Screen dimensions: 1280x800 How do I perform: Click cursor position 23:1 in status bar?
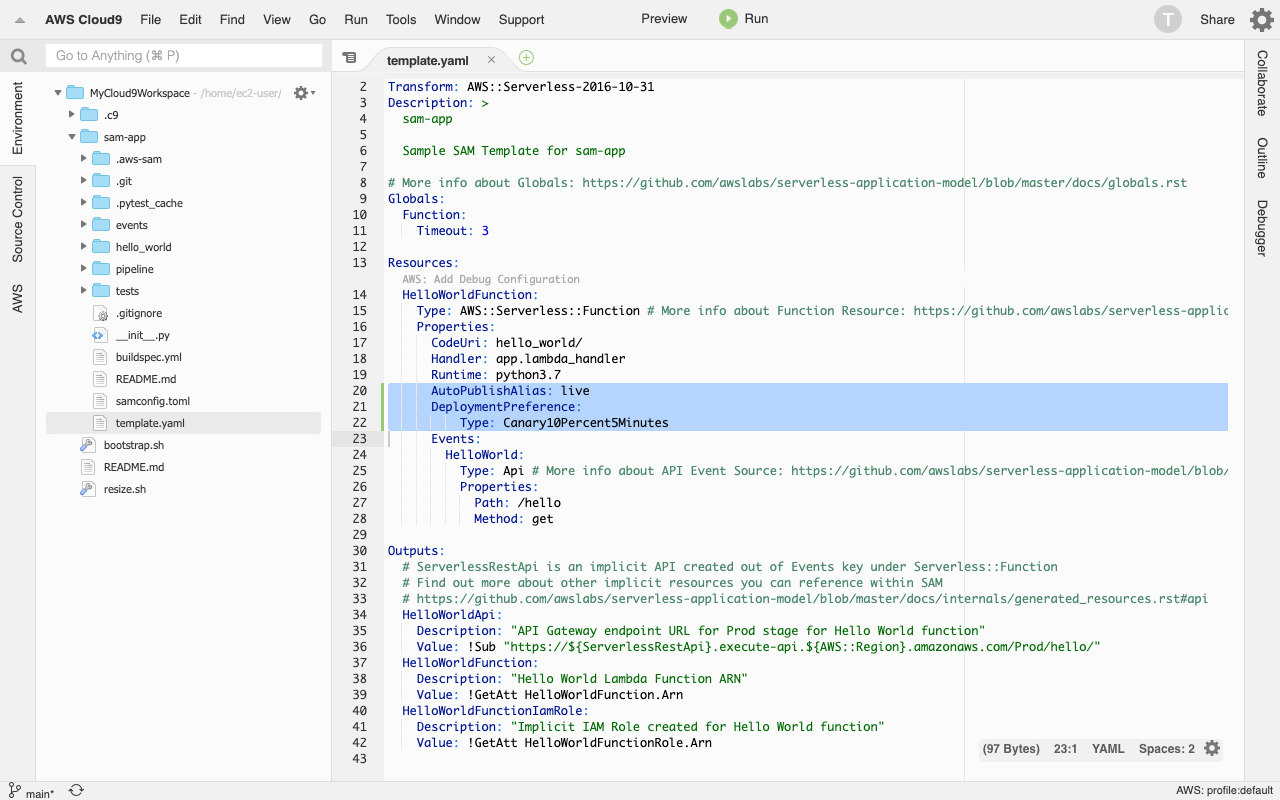(x=1065, y=748)
